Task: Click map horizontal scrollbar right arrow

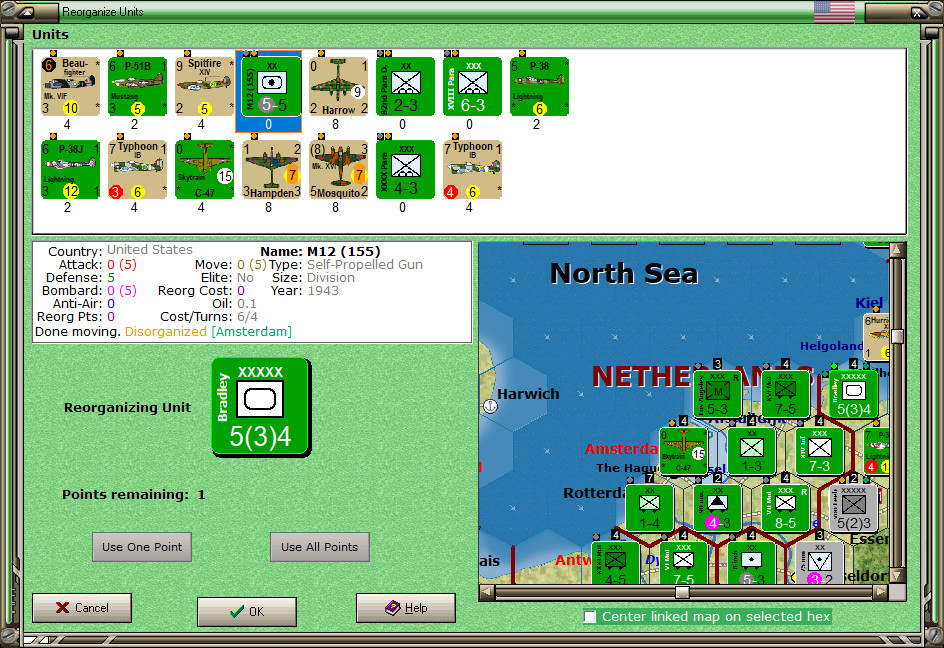Action: point(881,593)
